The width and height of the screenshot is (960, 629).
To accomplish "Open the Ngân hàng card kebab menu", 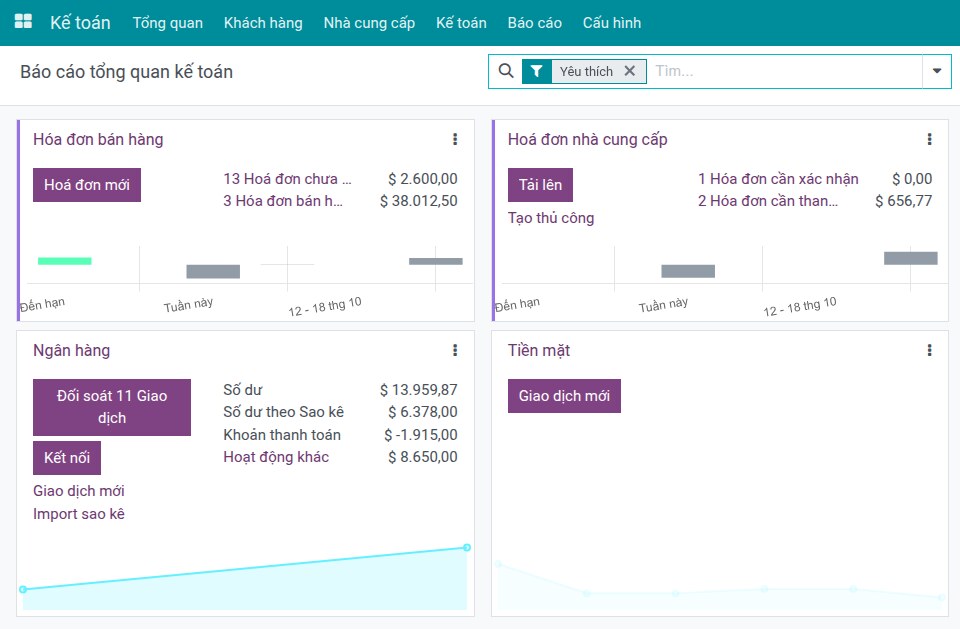I will click(x=455, y=350).
